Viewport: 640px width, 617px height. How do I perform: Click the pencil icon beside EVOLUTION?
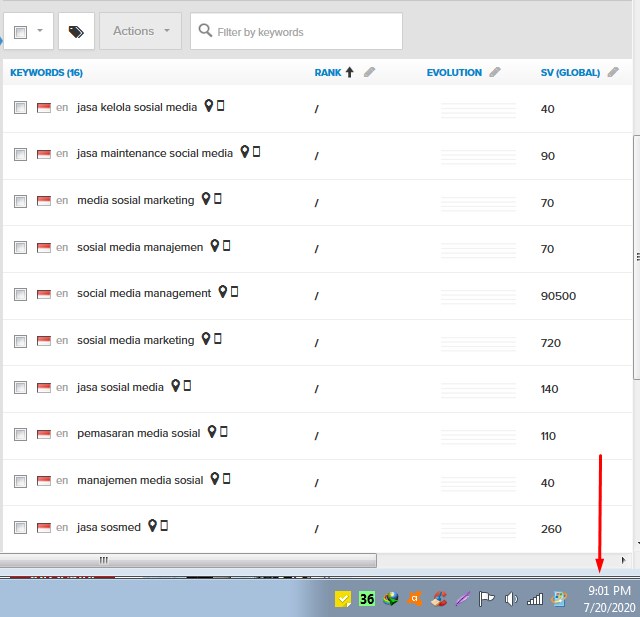click(495, 72)
